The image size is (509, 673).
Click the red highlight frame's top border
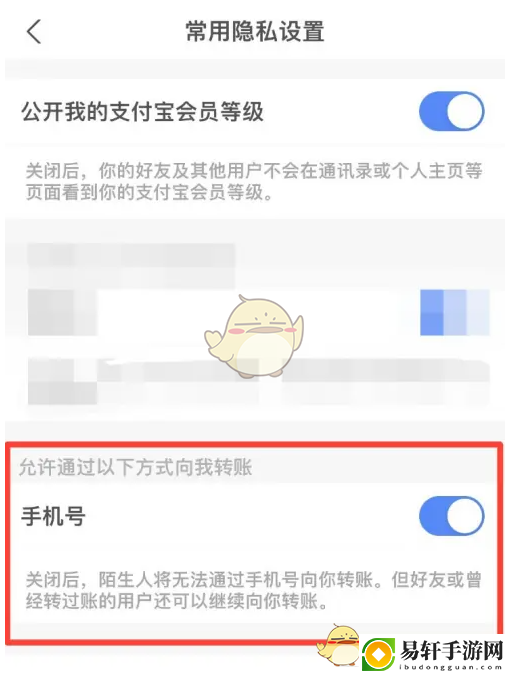254,446
